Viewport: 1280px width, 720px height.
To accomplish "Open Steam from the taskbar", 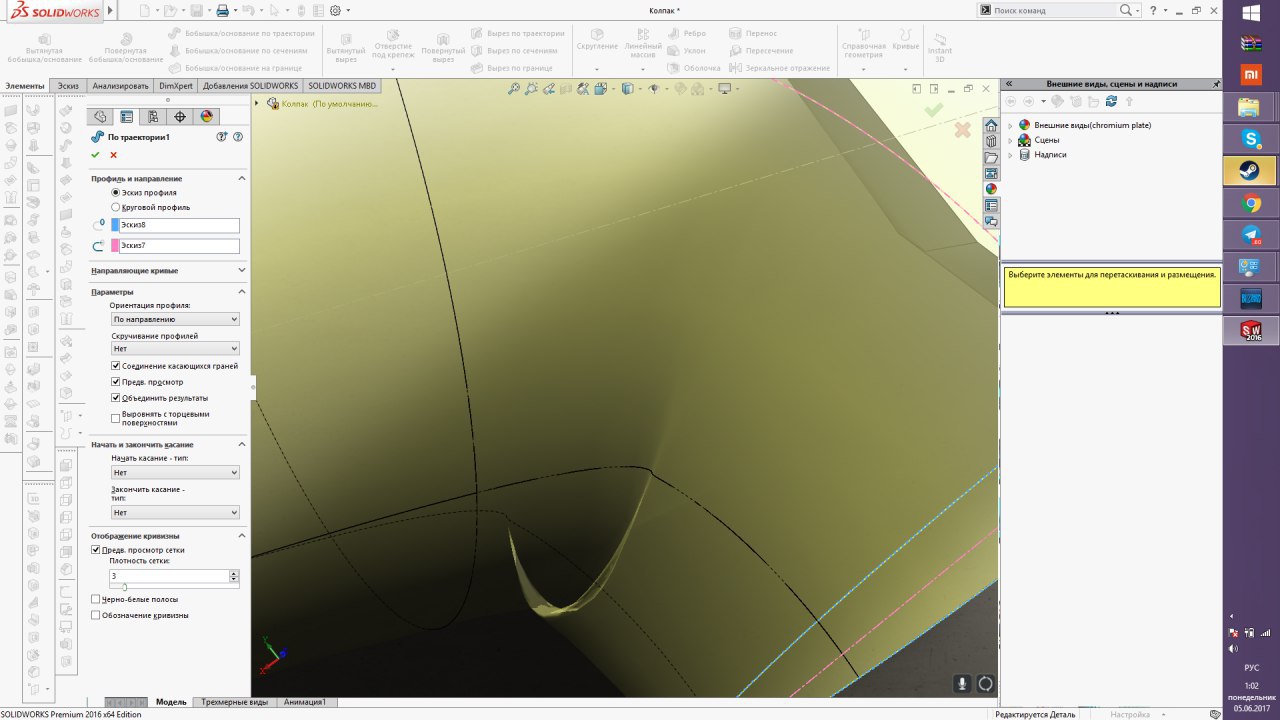I will coord(1250,171).
